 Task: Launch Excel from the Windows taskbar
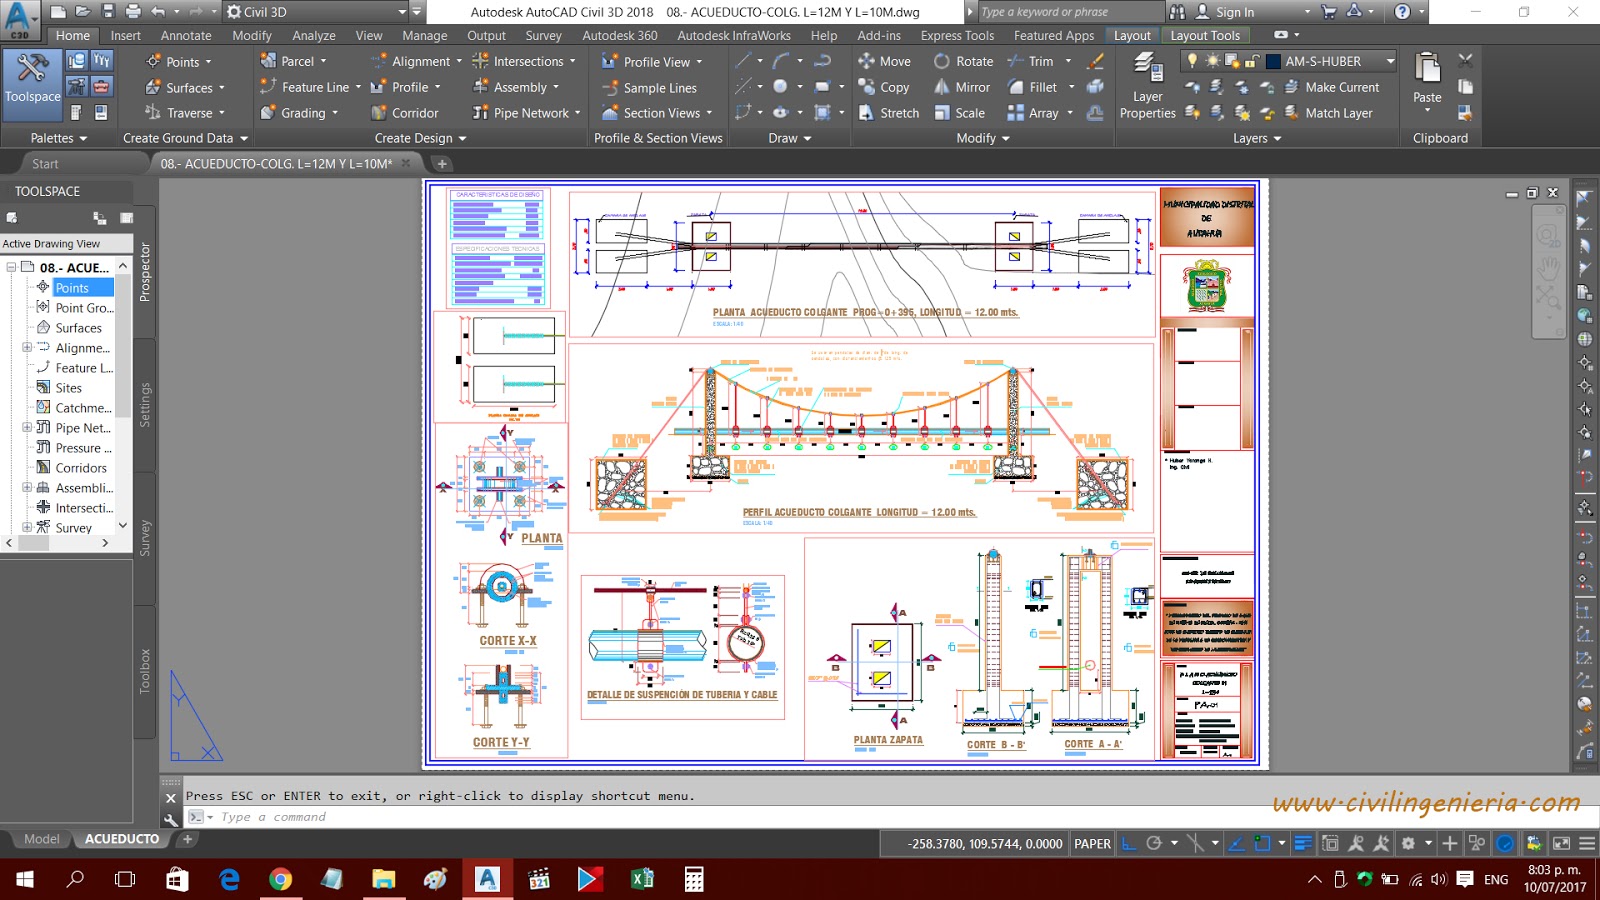pyautogui.click(x=641, y=879)
